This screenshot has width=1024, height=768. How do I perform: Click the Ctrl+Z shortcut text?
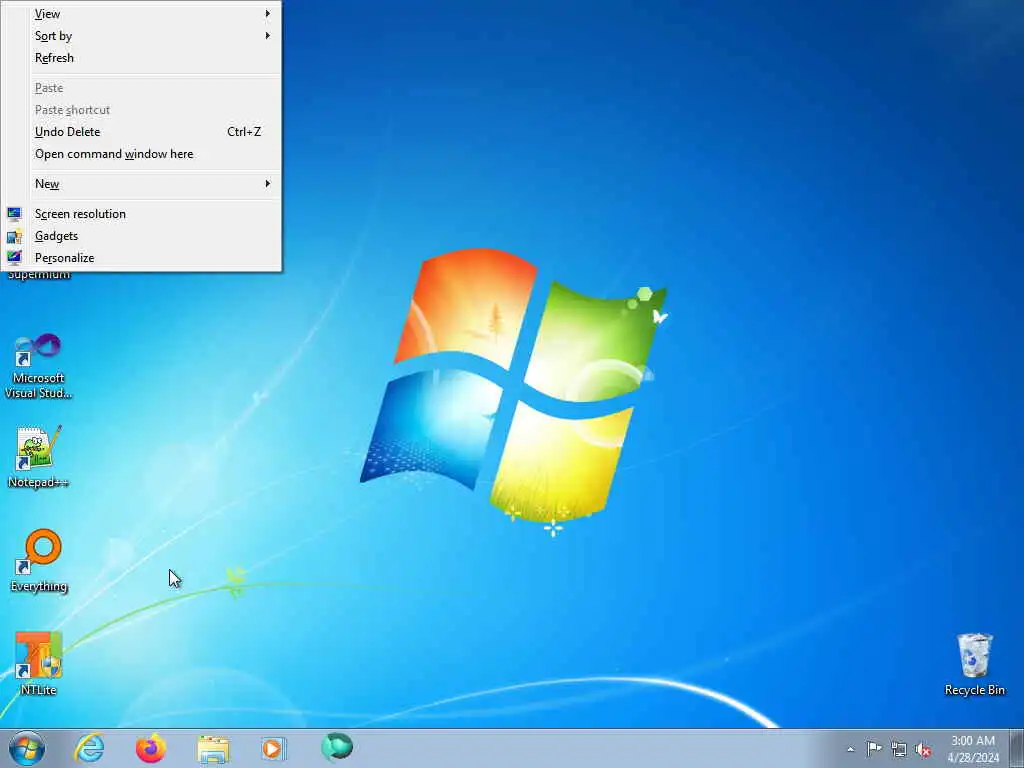coord(244,132)
